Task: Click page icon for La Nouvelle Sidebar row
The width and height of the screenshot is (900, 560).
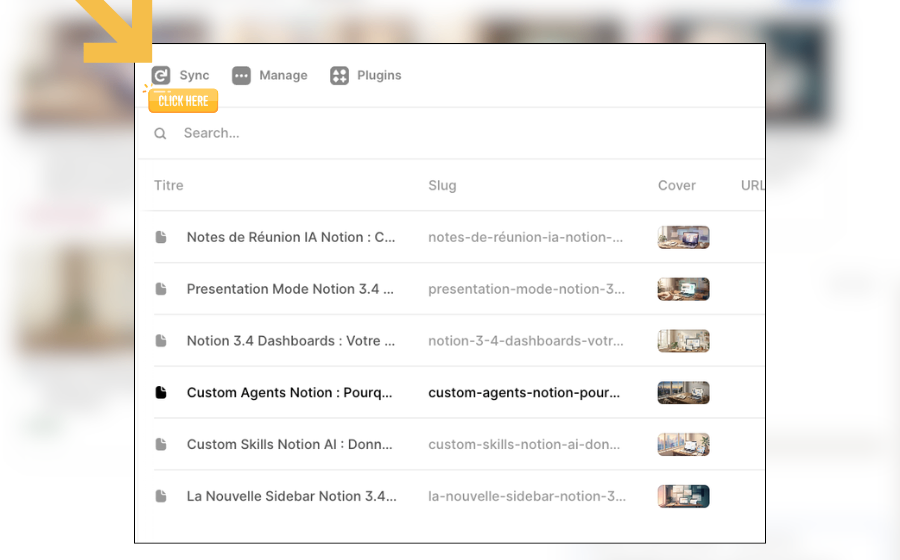Action: [x=161, y=496]
